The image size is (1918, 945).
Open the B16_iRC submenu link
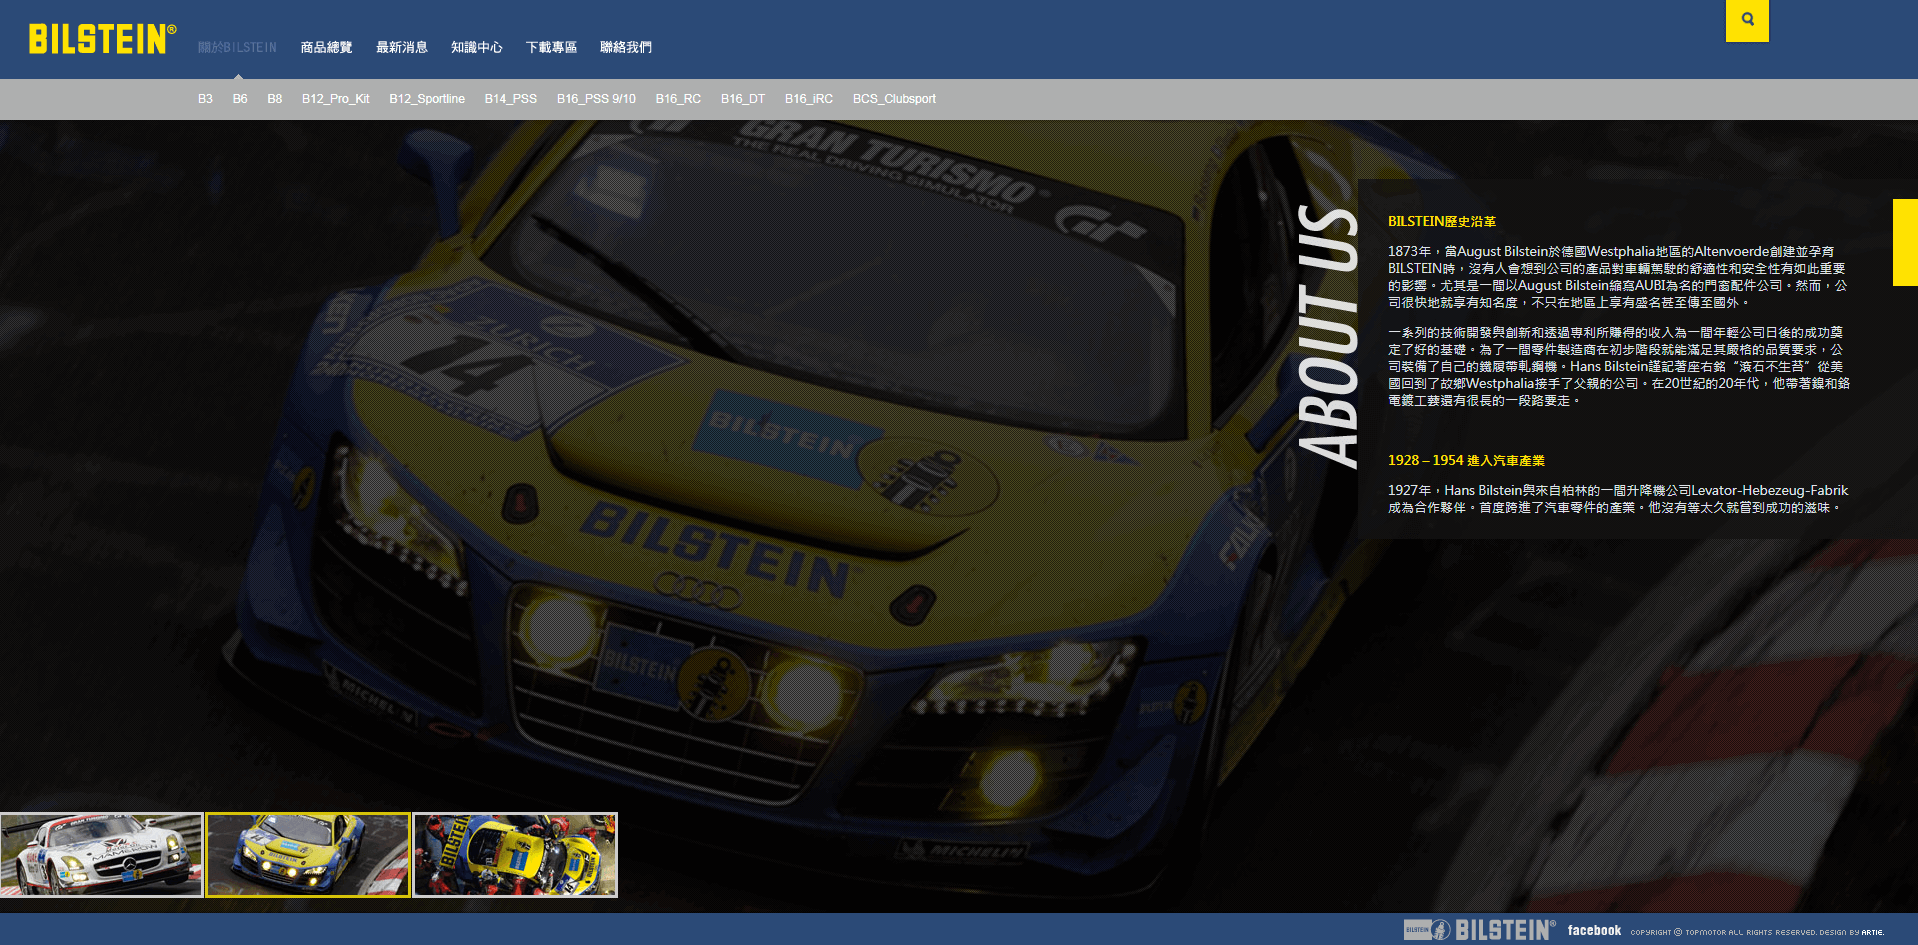tap(809, 99)
